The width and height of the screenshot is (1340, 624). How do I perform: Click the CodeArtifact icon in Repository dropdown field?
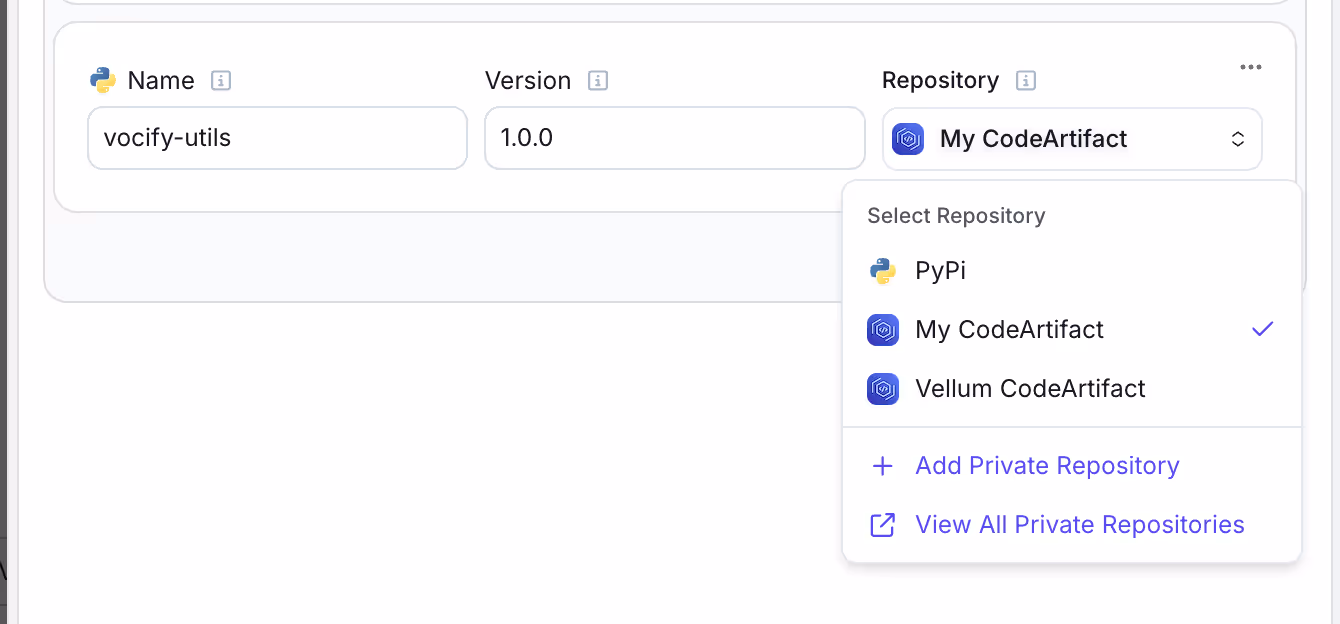(x=908, y=139)
